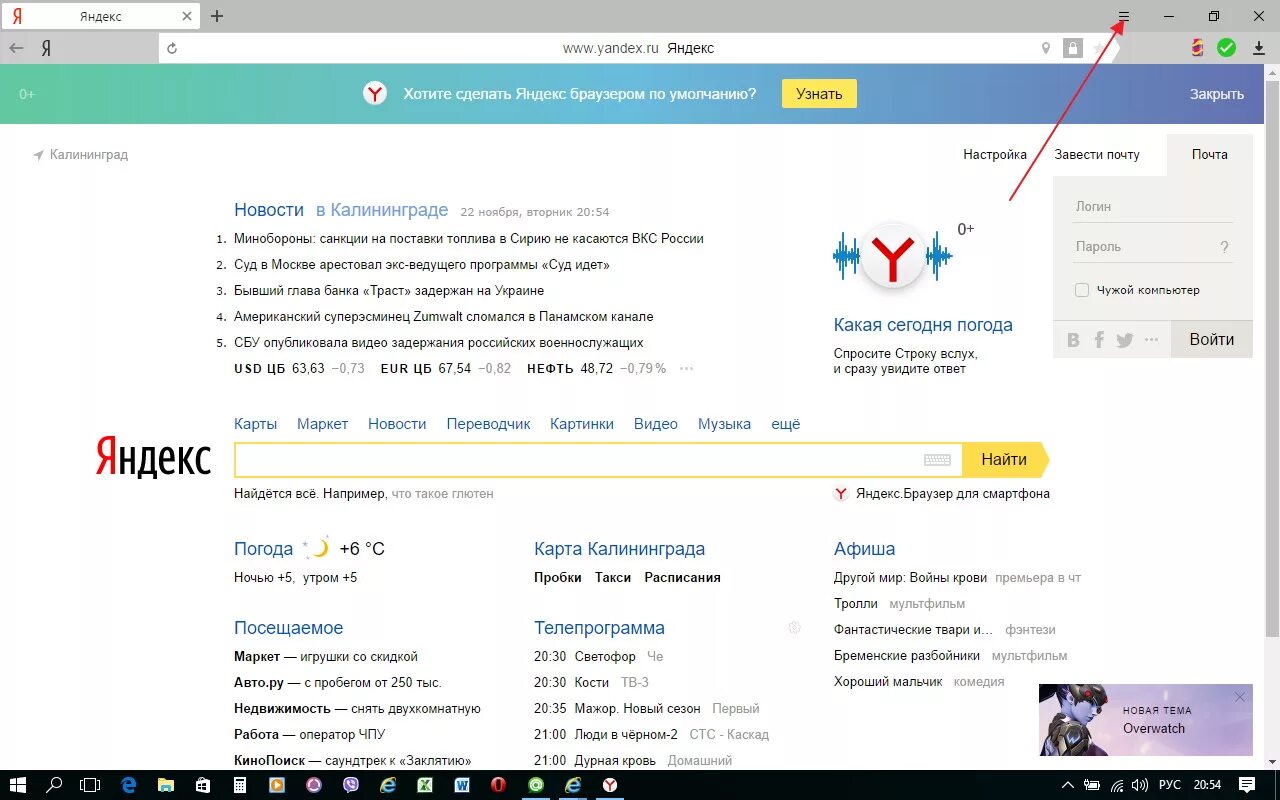
Task: Open the Афиша link
Action: pos(864,549)
